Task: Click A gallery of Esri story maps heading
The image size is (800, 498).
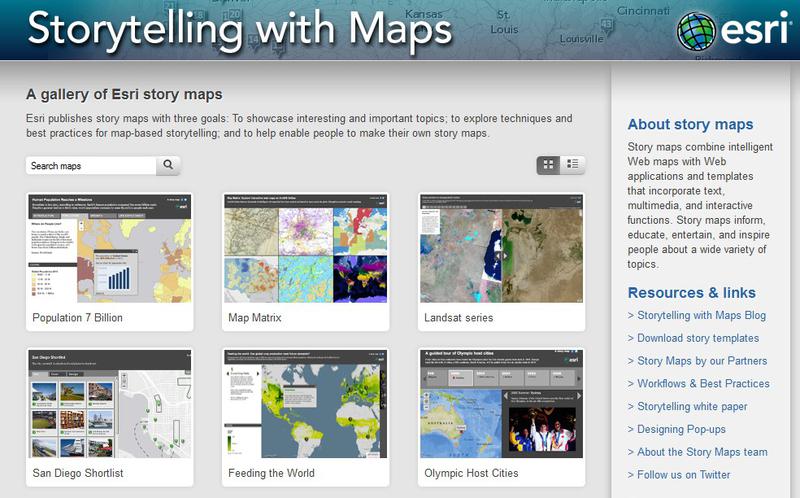Action: pos(124,95)
